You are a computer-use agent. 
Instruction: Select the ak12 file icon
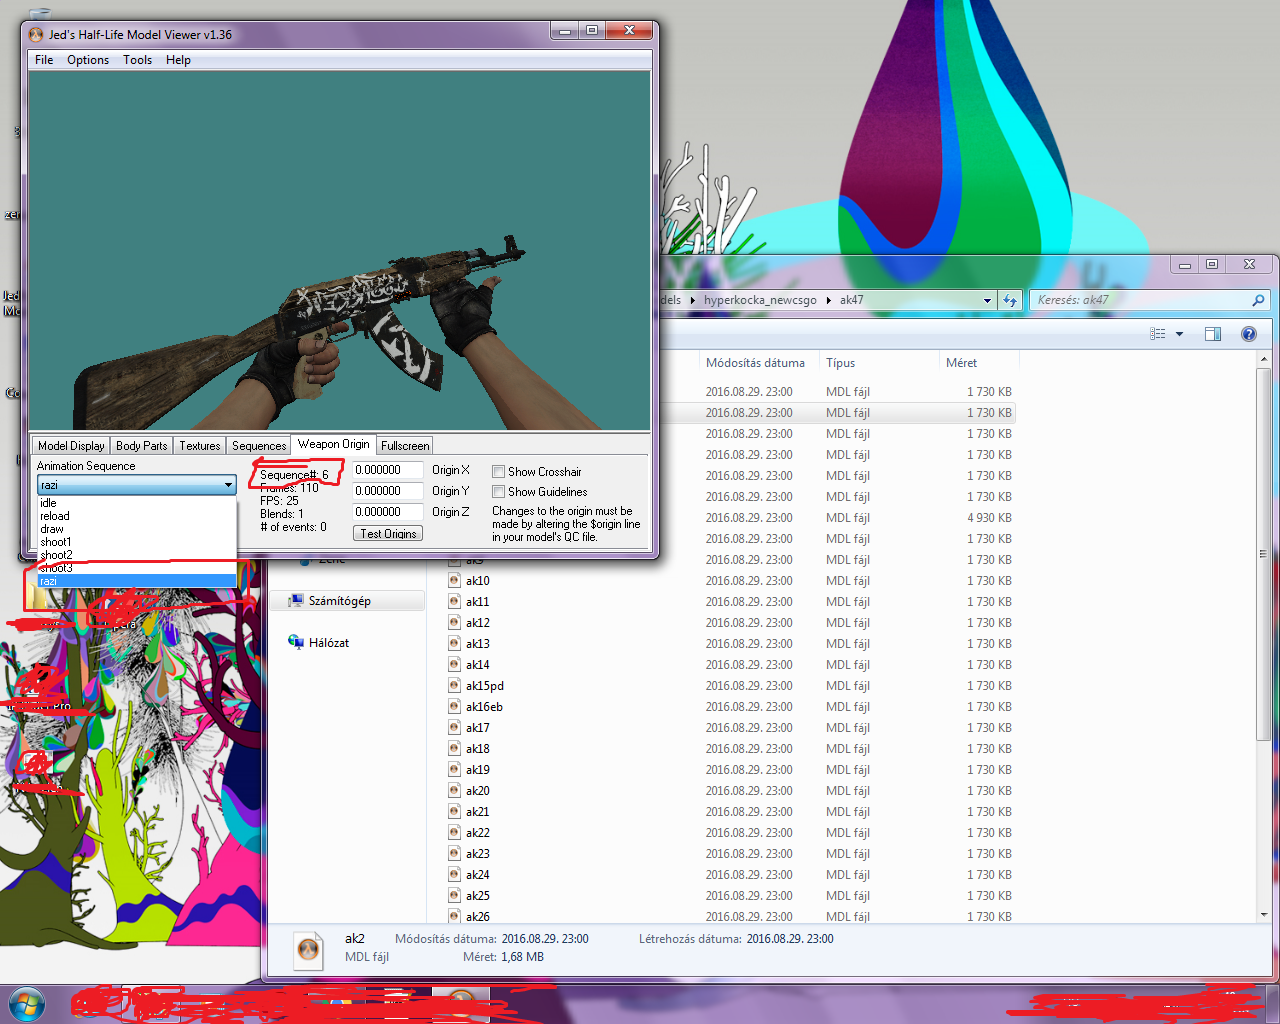pyautogui.click(x=455, y=622)
